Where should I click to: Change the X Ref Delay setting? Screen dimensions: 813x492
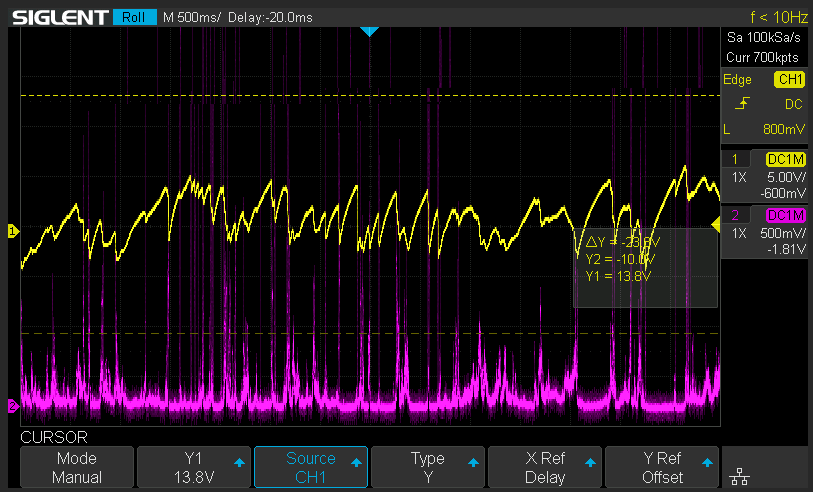tap(545, 467)
